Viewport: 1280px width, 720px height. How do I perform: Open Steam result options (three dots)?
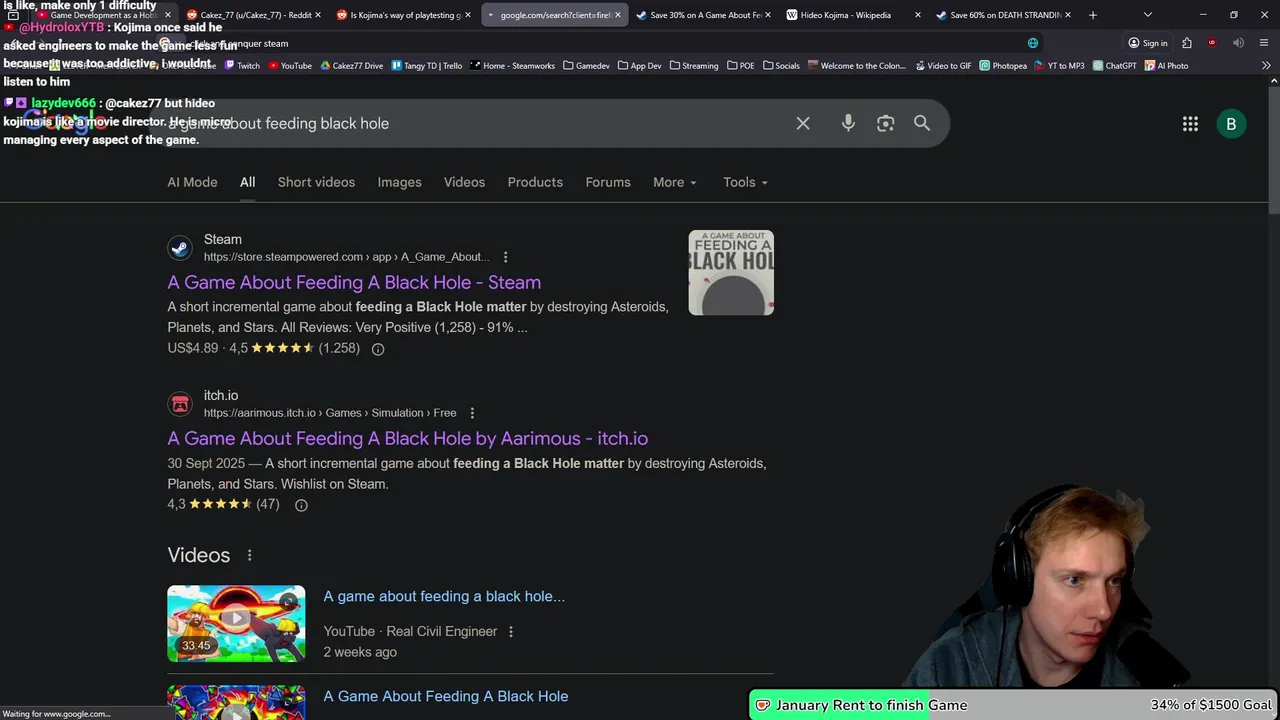point(505,257)
